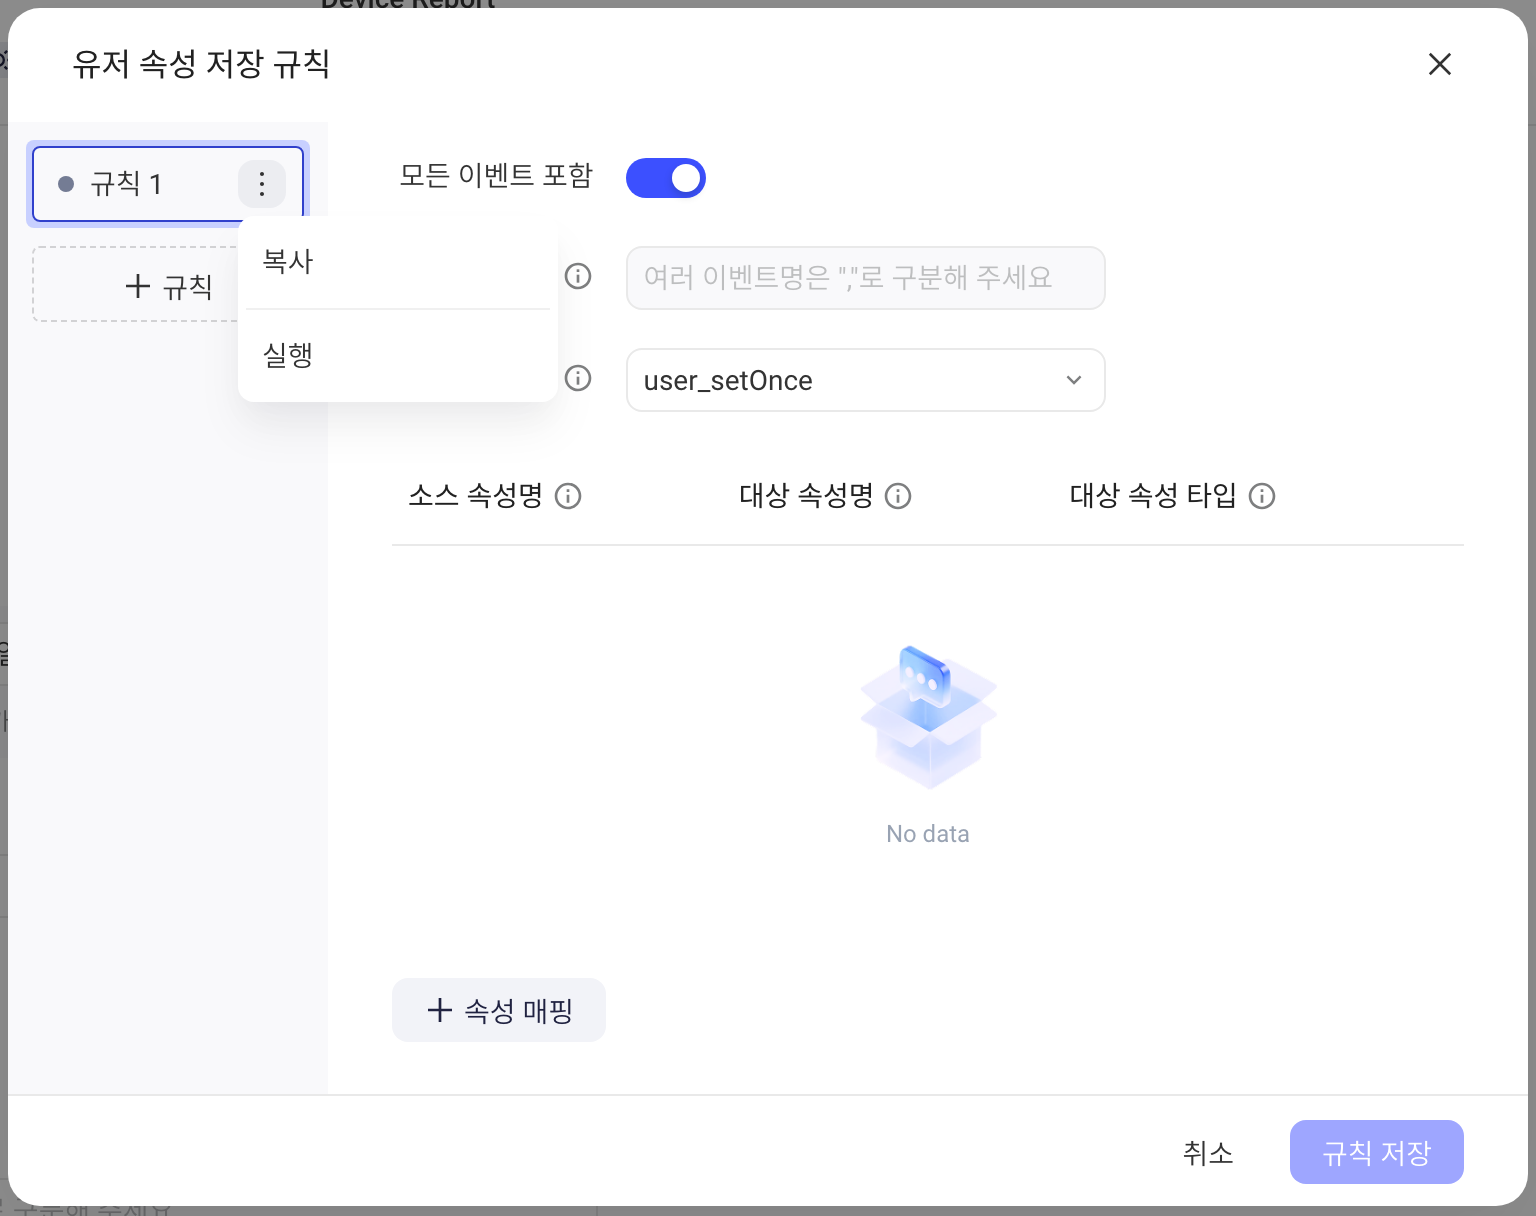The height and width of the screenshot is (1216, 1536).
Task: Open the 규칙 1 three-dot options menu
Action: click(x=262, y=184)
